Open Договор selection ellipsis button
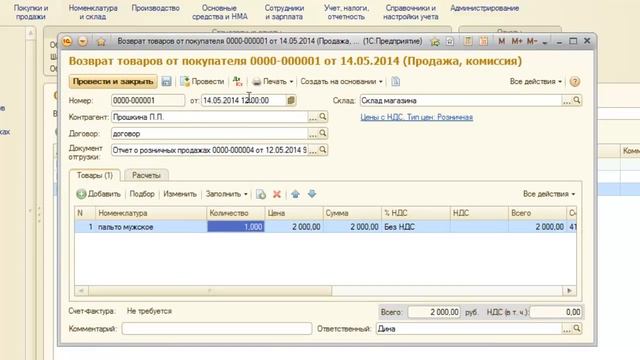Image resolution: width=640 pixels, height=360 pixels. pyautogui.click(x=313, y=133)
